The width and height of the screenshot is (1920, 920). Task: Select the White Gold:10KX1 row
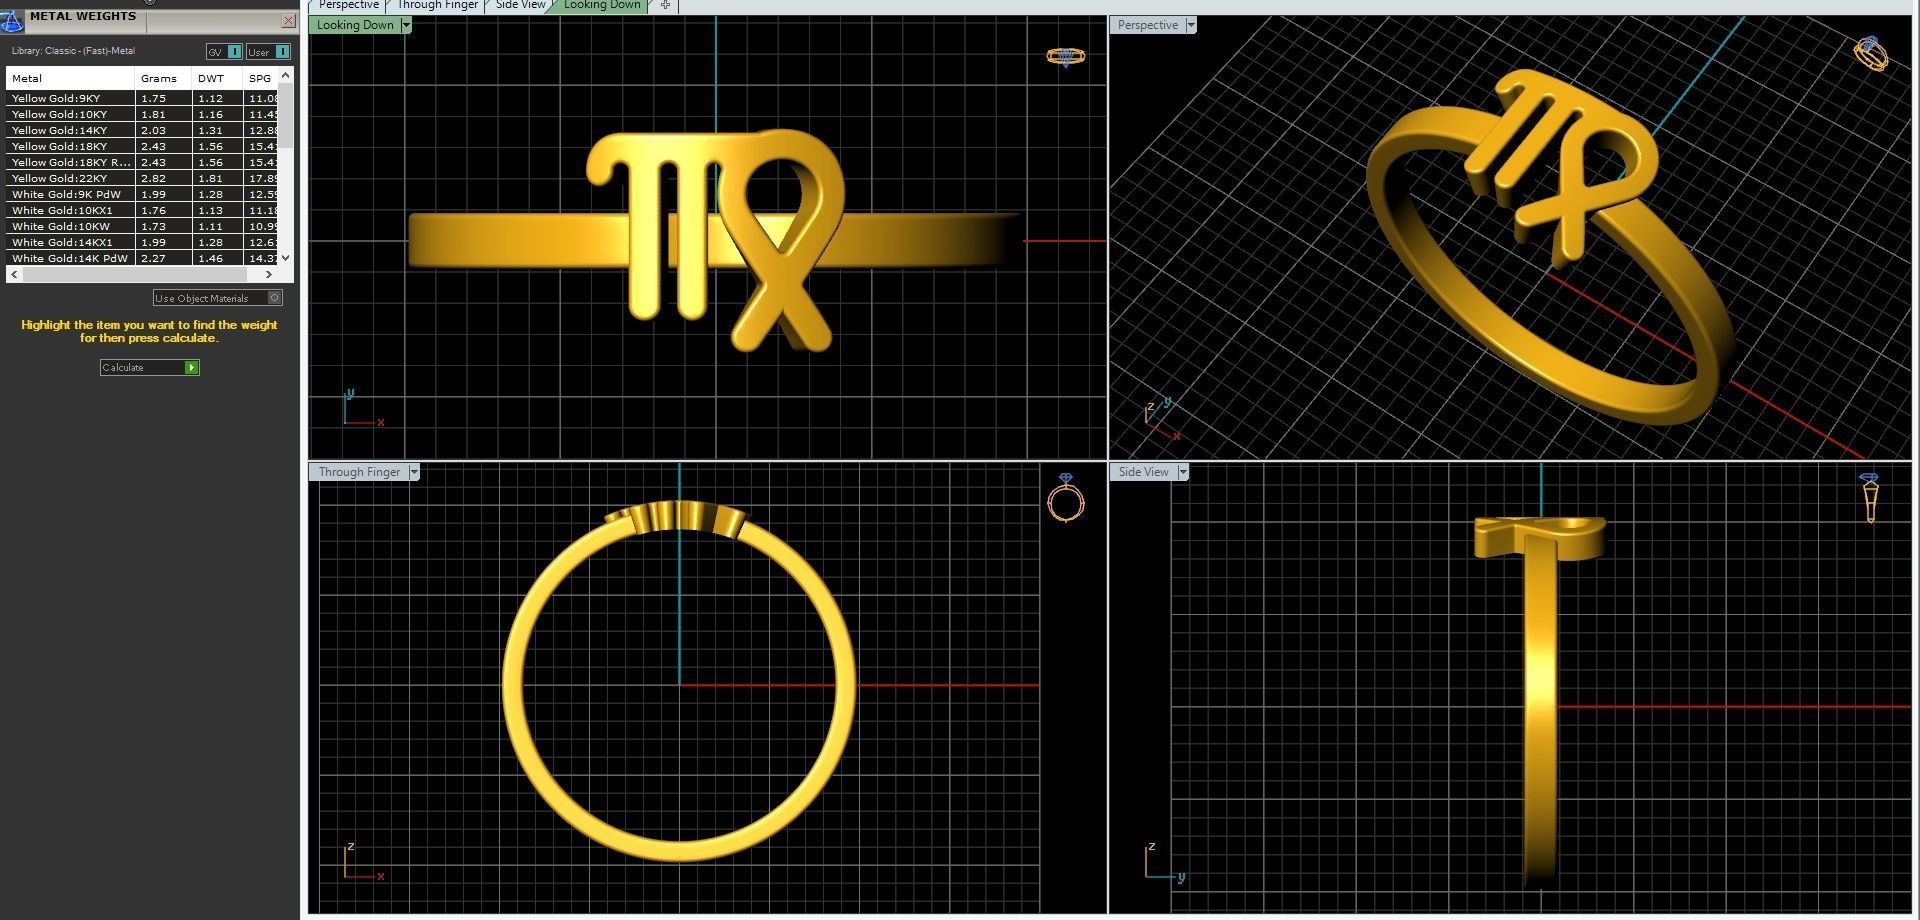click(x=142, y=210)
